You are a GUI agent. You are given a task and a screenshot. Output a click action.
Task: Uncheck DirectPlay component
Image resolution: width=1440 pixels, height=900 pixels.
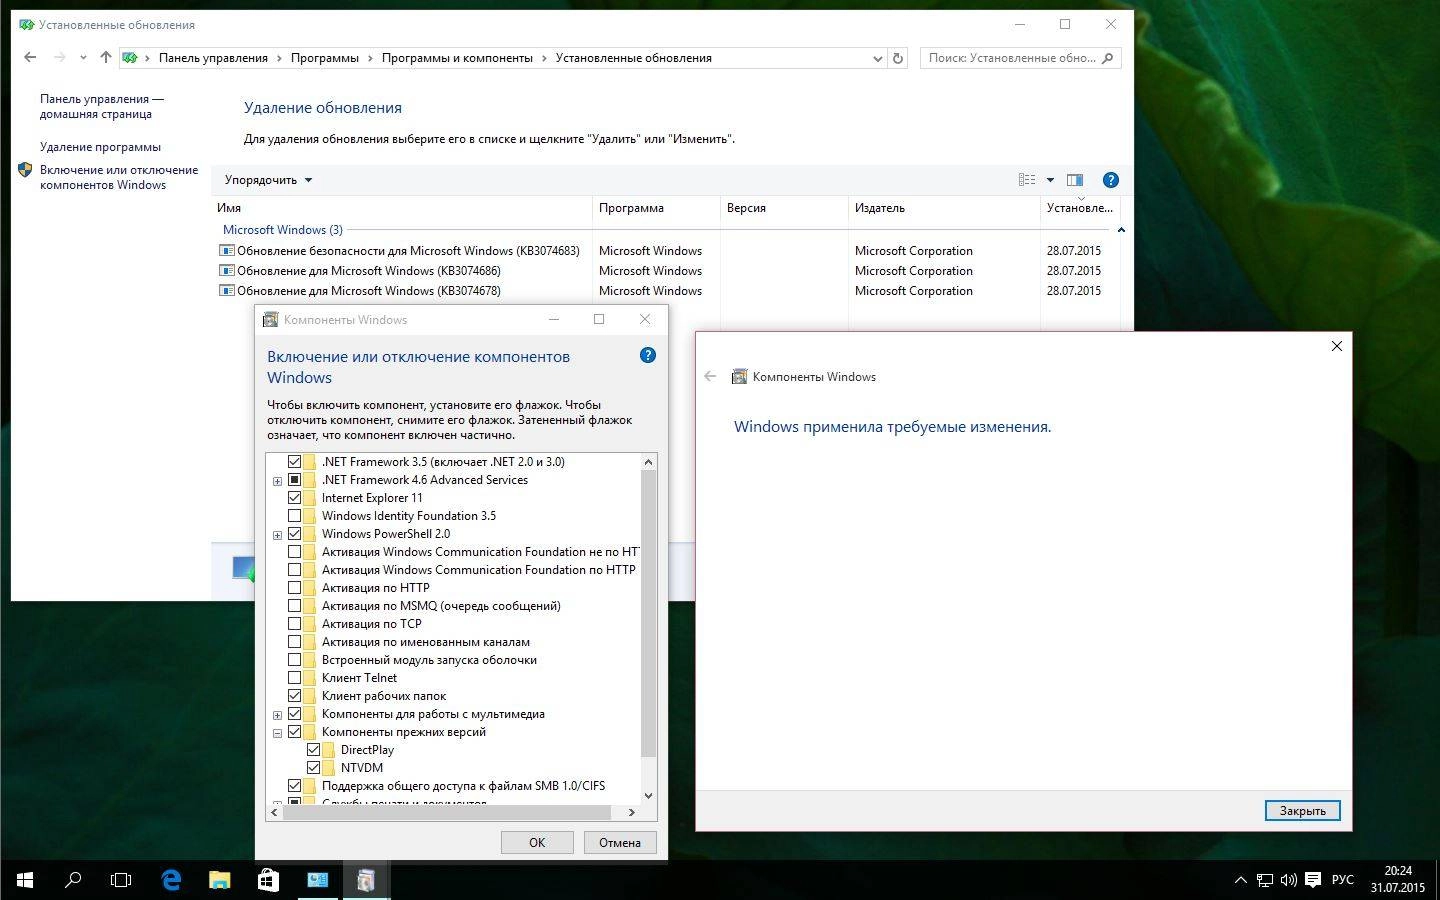313,750
